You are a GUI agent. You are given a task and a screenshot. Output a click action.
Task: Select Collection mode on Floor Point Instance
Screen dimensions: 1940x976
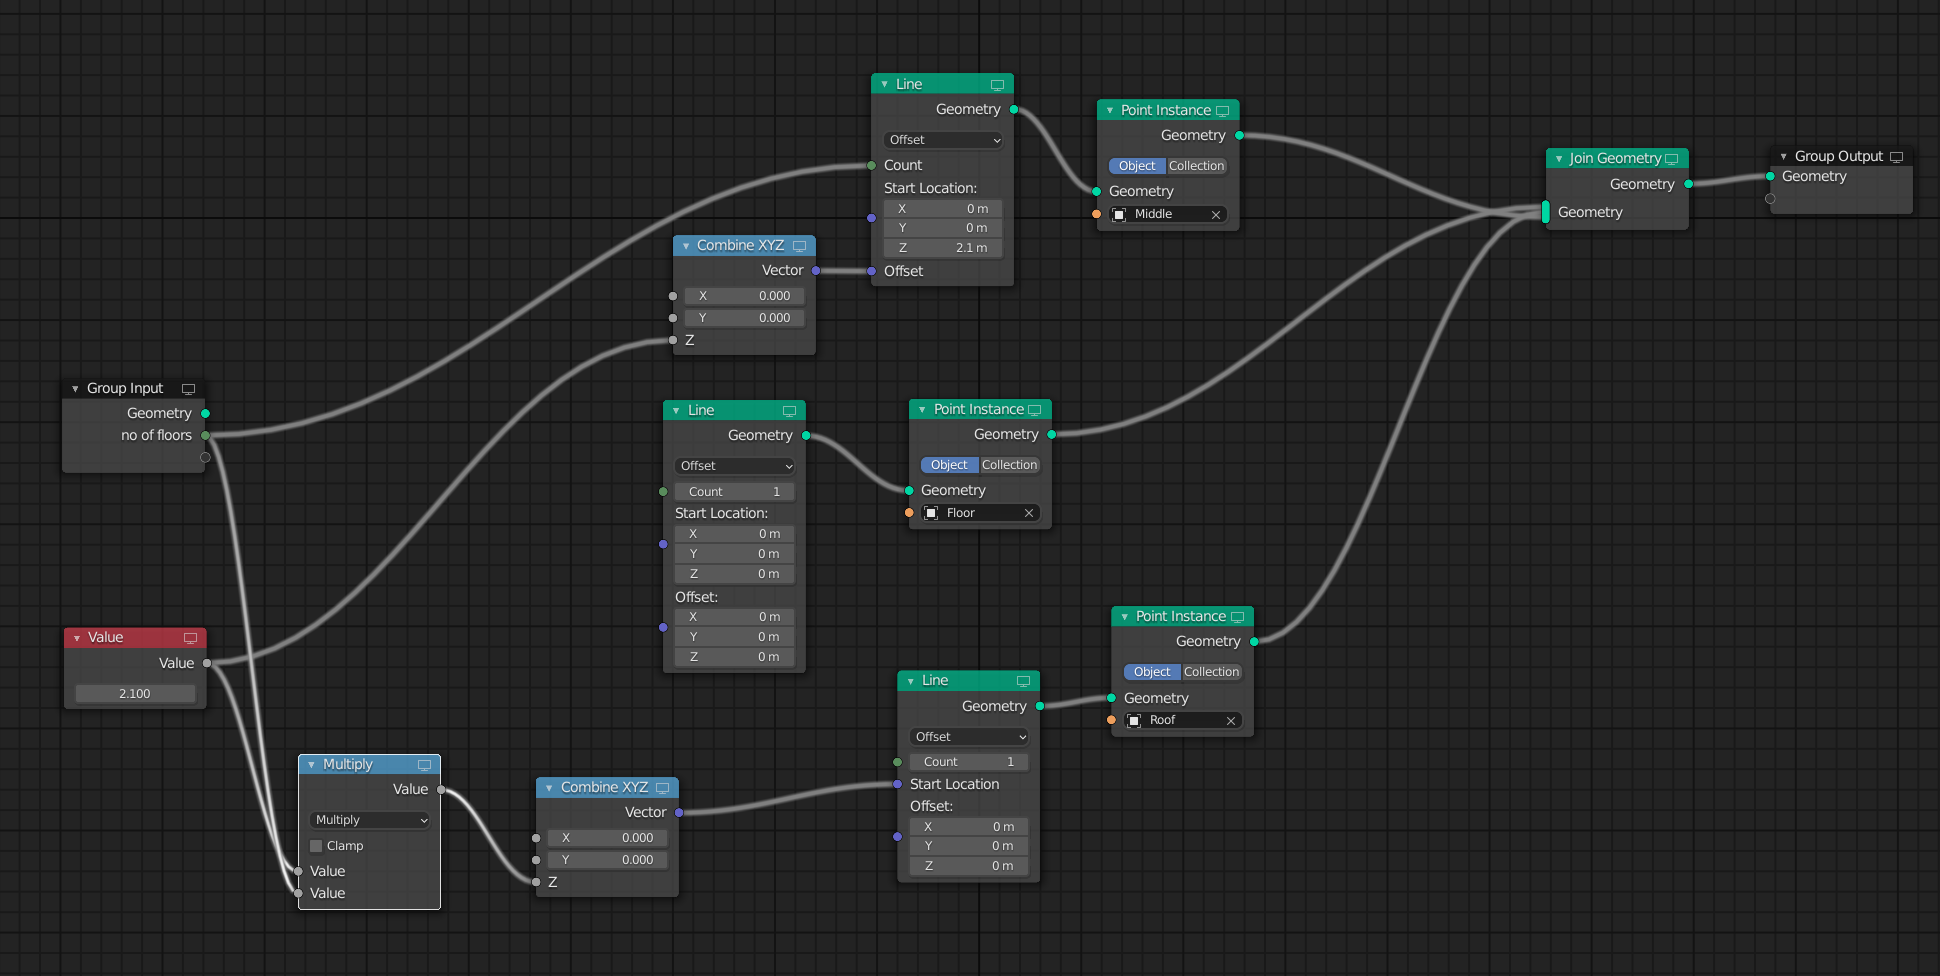(1009, 465)
